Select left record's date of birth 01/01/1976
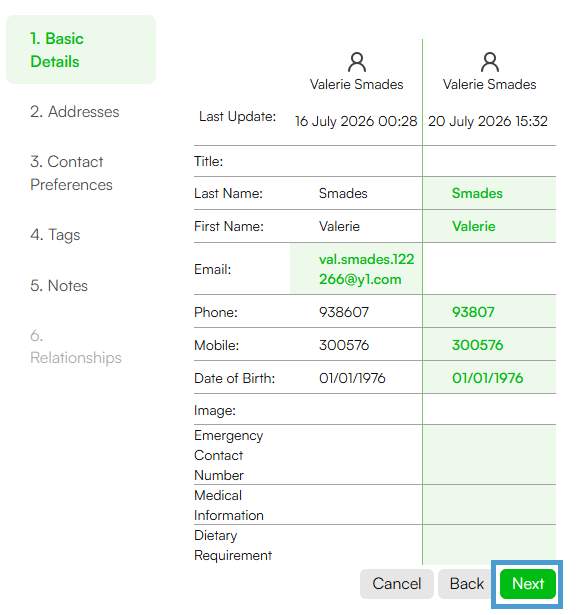576x615 pixels. coord(356,378)
